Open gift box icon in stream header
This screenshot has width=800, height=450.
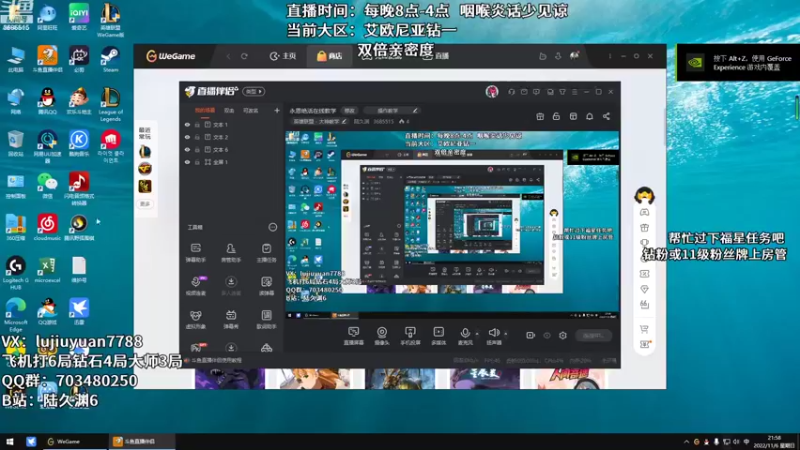pos(540,116)
